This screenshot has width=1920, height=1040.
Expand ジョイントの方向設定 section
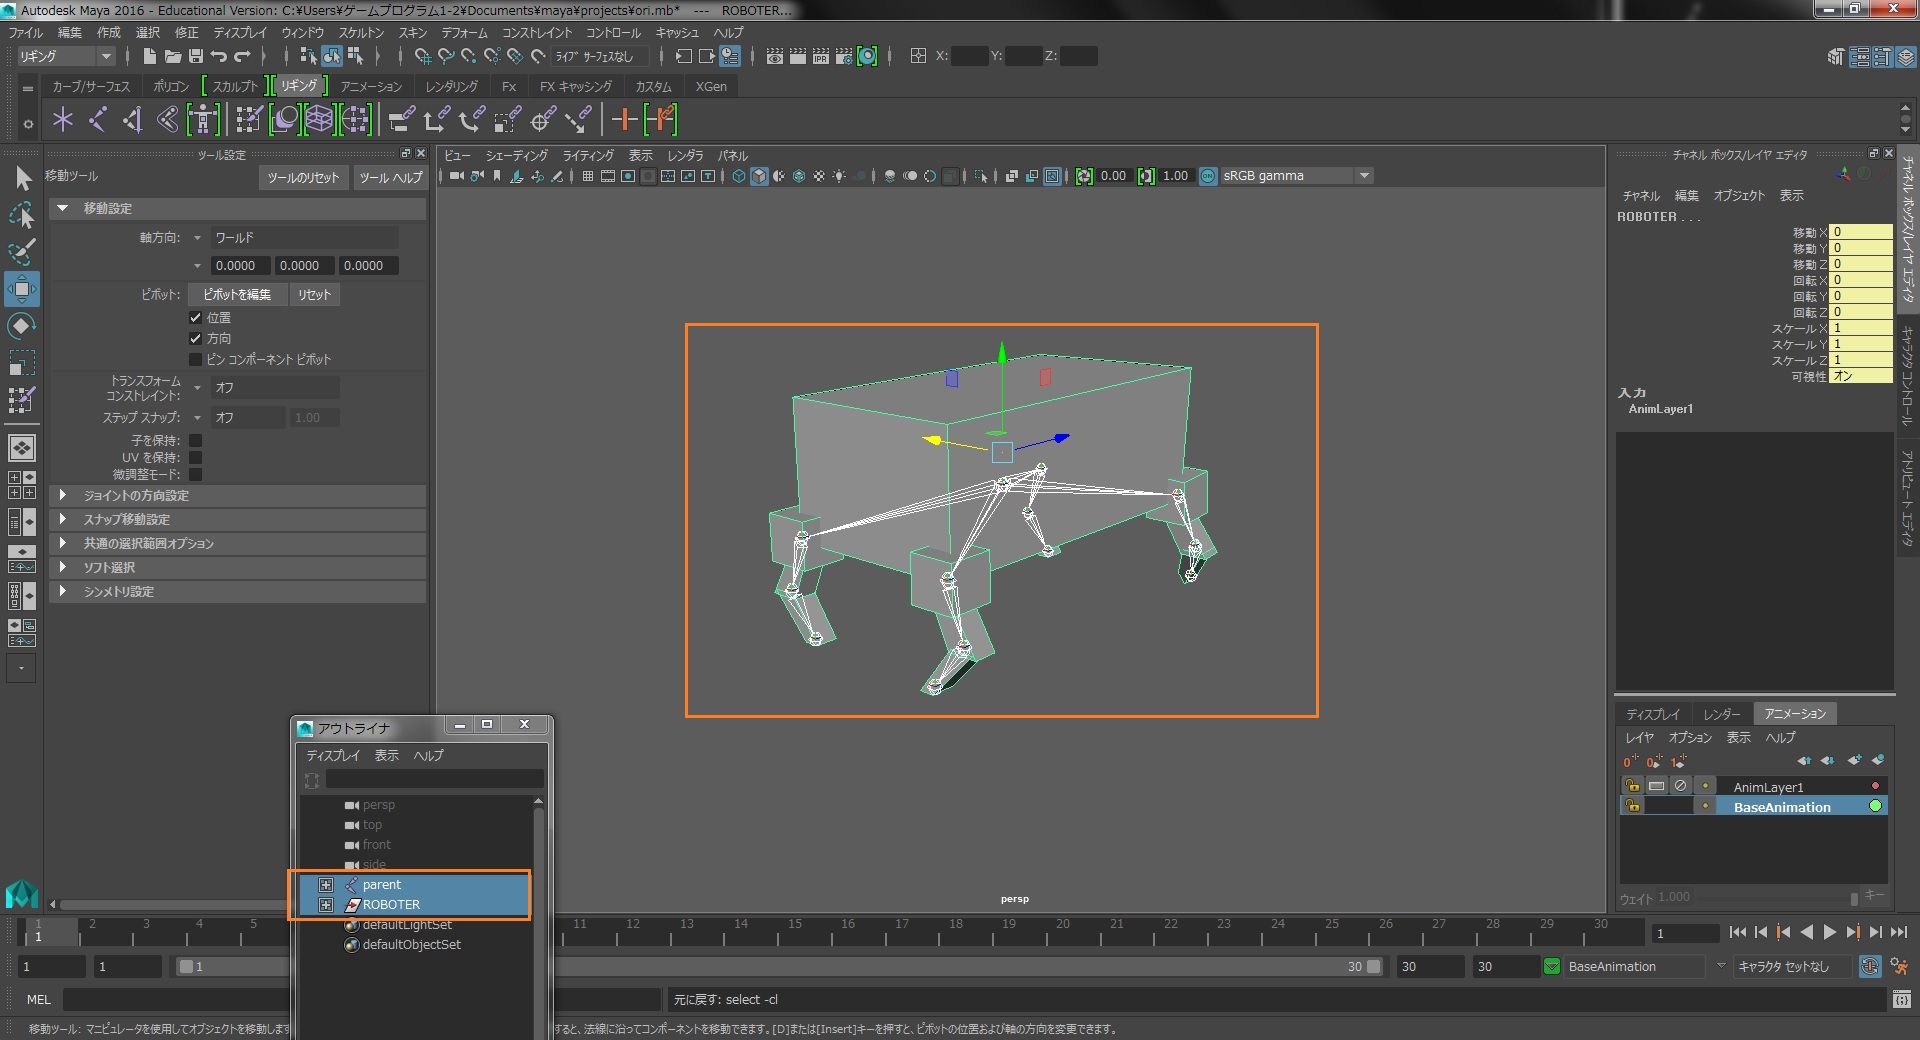tap(238, 495)
